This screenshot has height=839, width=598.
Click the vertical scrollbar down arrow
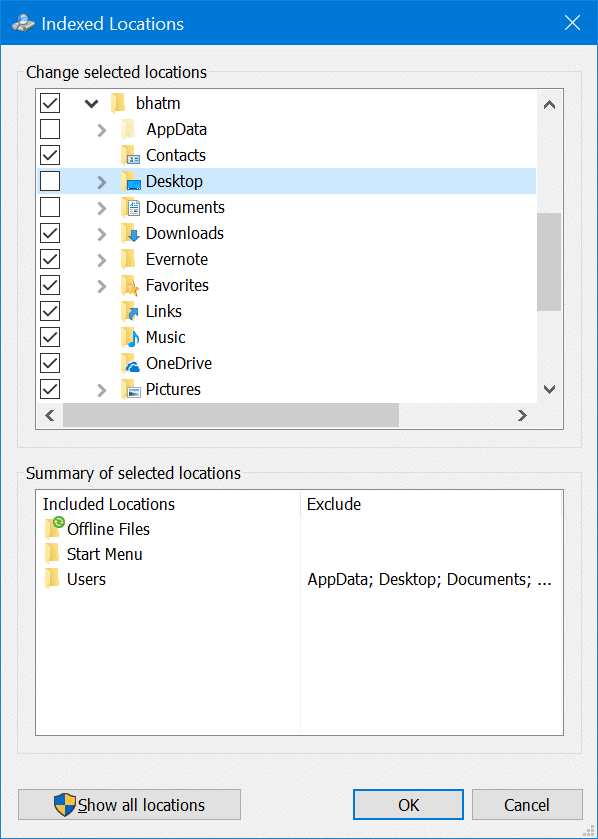point(549,389)
